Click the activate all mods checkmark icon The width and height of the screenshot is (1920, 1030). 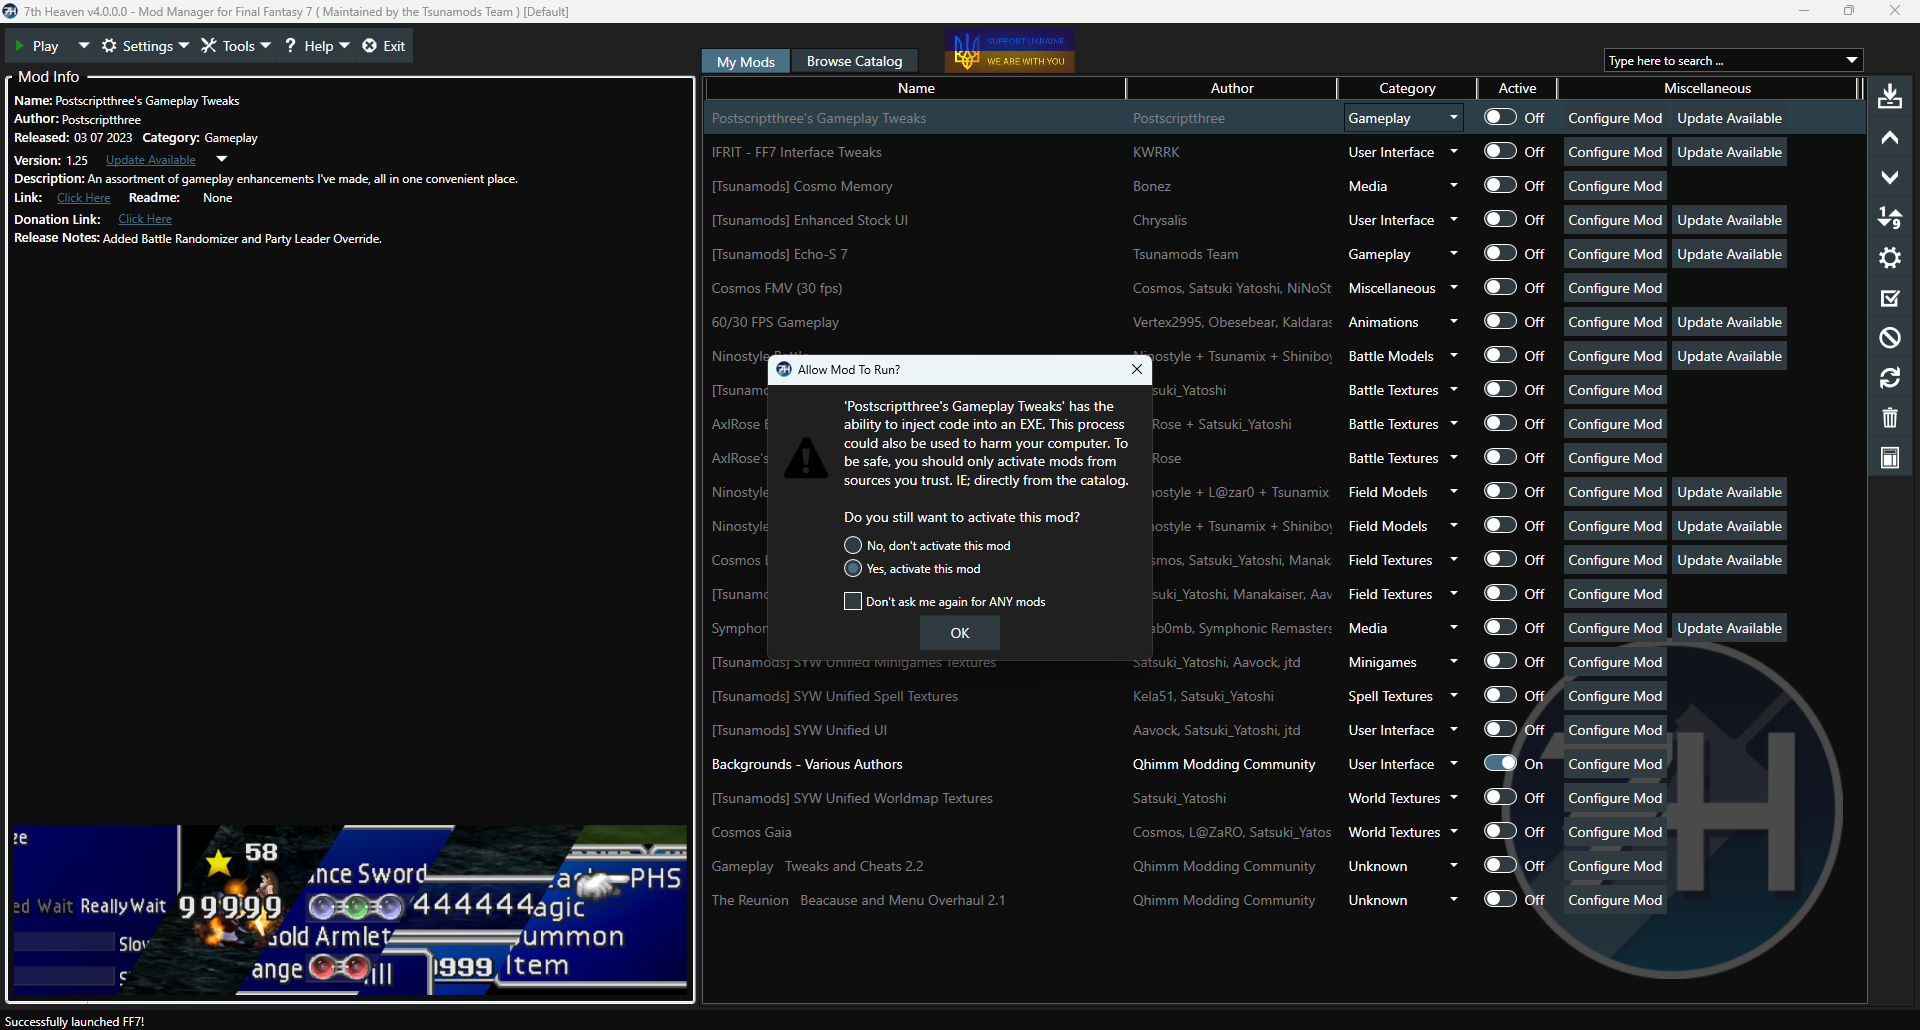[1889, 298]
